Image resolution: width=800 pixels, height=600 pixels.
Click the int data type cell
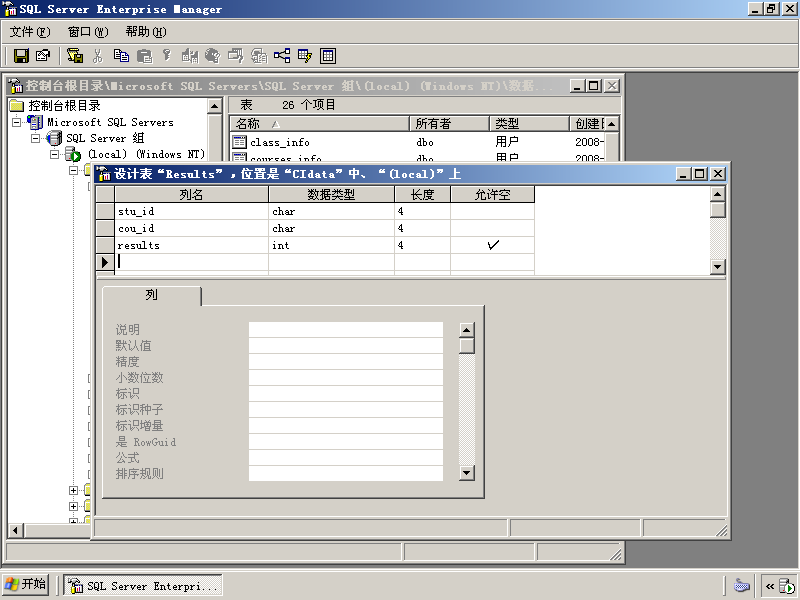331,245
